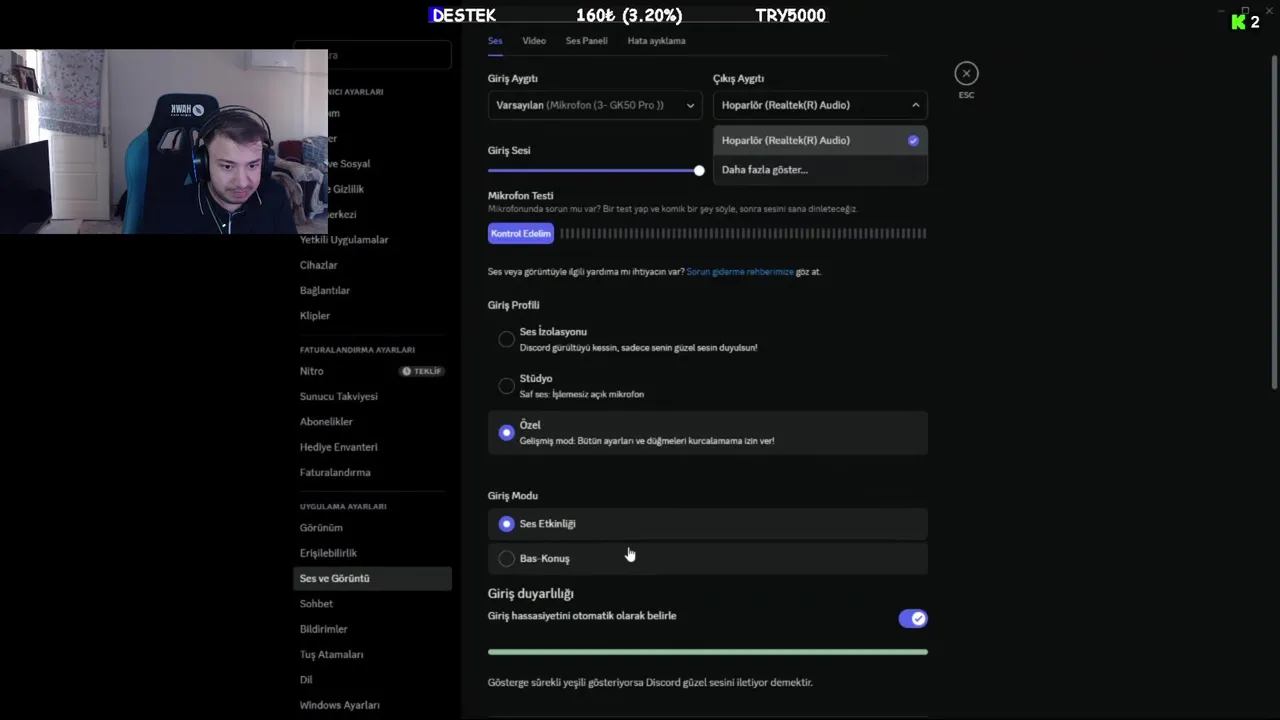
Task: Click the microphone test level meter
Action: point(743,233)
